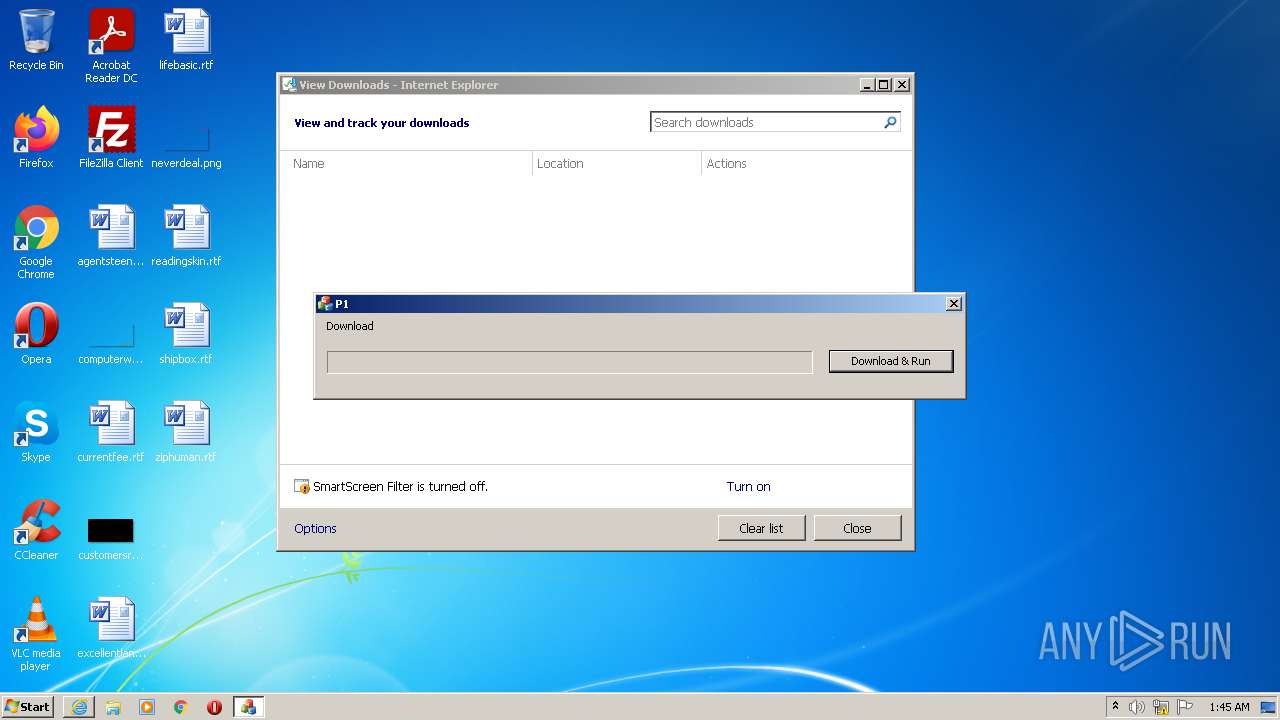Select ziphuman.rtf document icon
This screenshot has height=720, width=1280.
pos(186,432)
